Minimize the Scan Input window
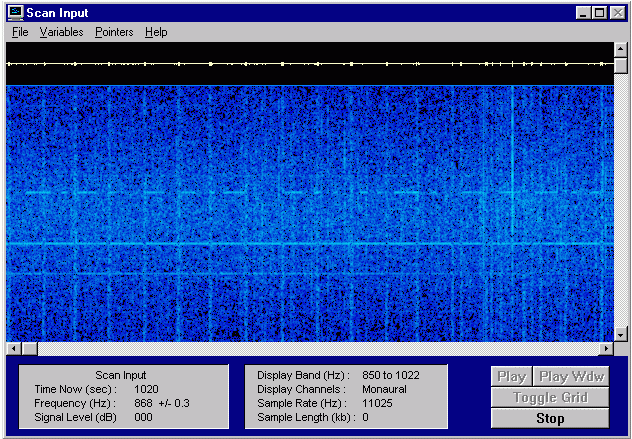The width and height of the screenshot is (632, 439). (x=582, y=13)
